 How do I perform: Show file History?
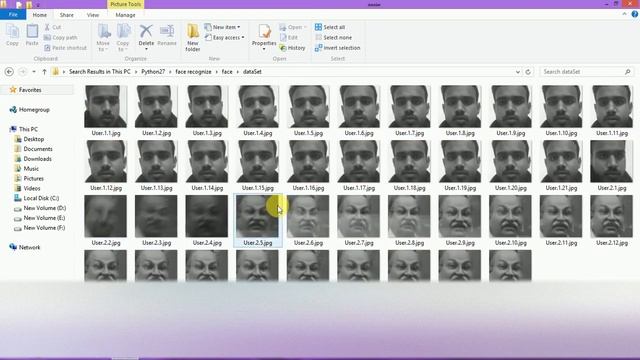coord(292,48)
